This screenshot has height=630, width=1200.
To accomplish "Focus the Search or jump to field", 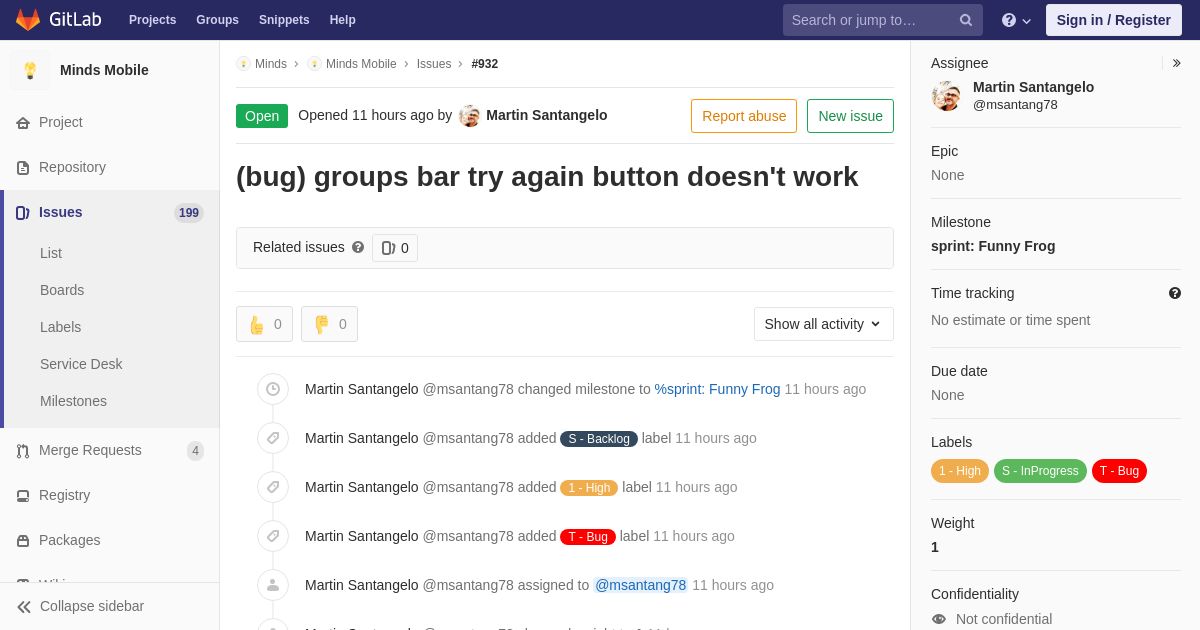I will pyautogui.click(x=883, y=20).
